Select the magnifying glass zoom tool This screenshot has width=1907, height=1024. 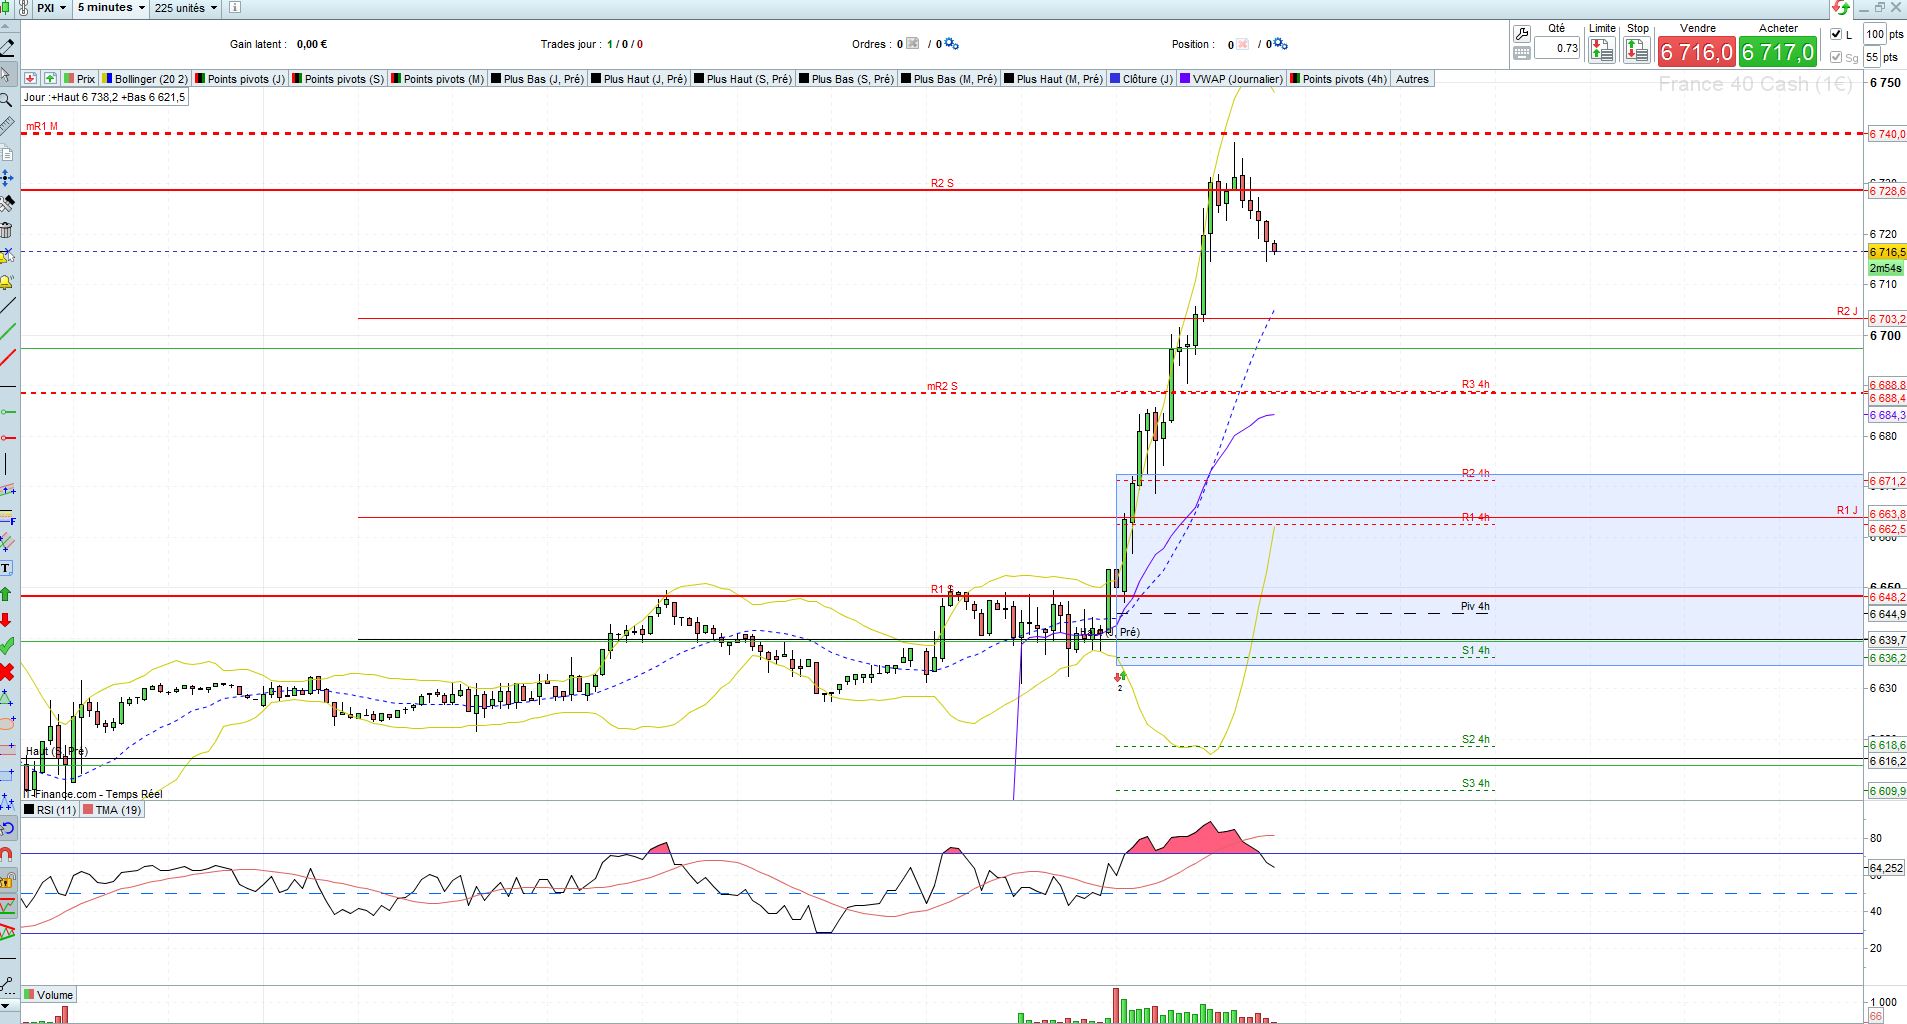pos(6,100)
